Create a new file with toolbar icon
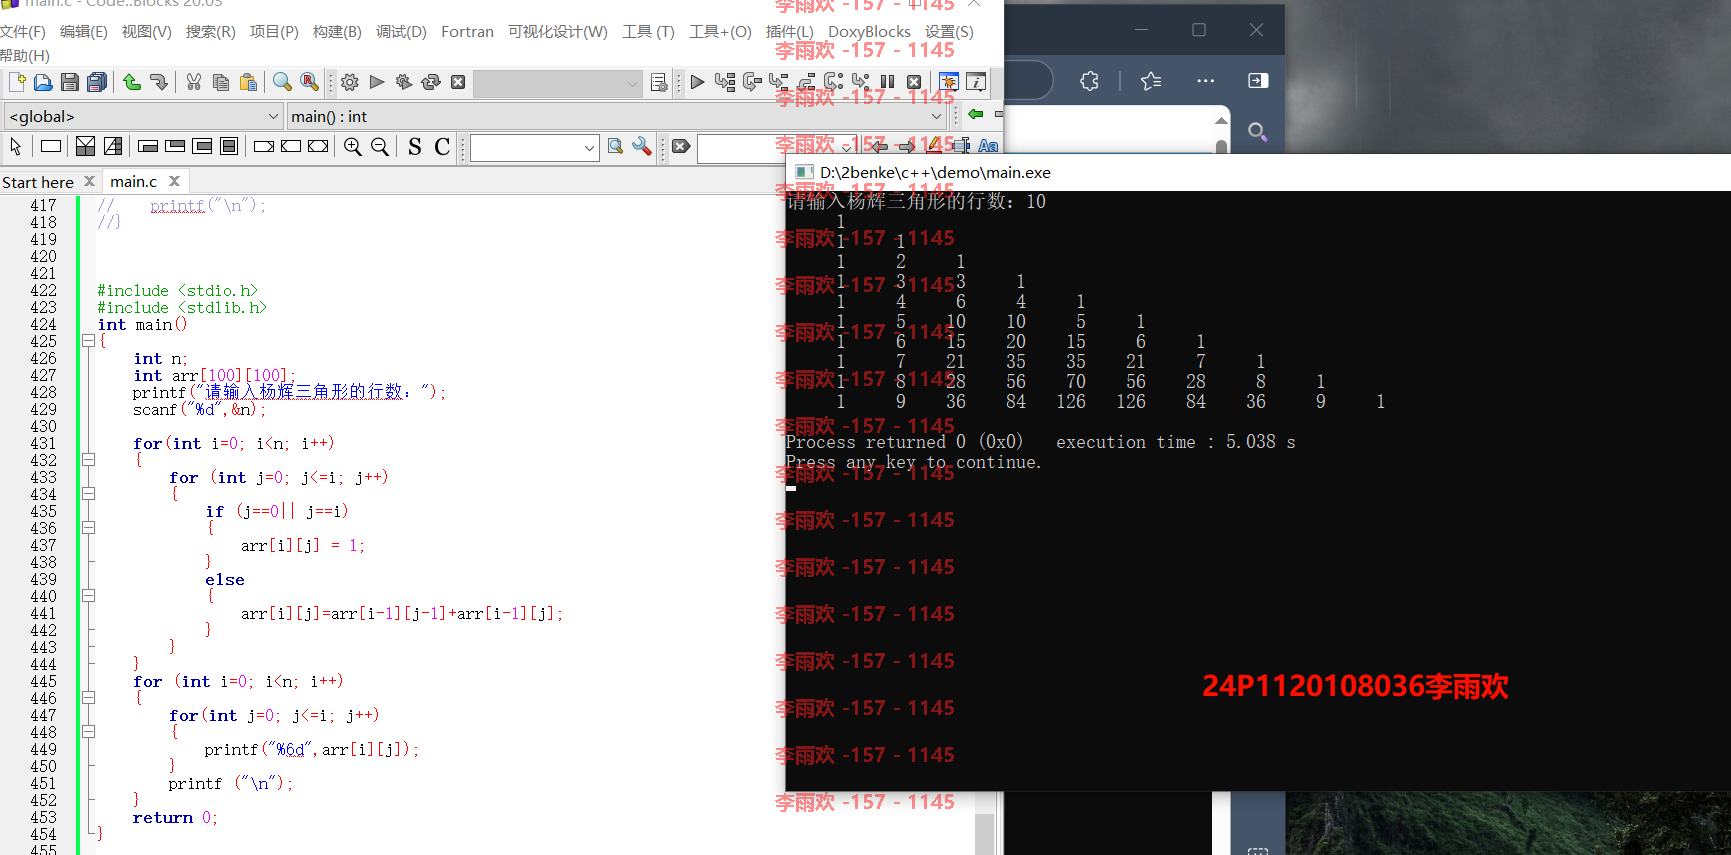The width and height of the screenshot is (1731, 855). (17, 82)
